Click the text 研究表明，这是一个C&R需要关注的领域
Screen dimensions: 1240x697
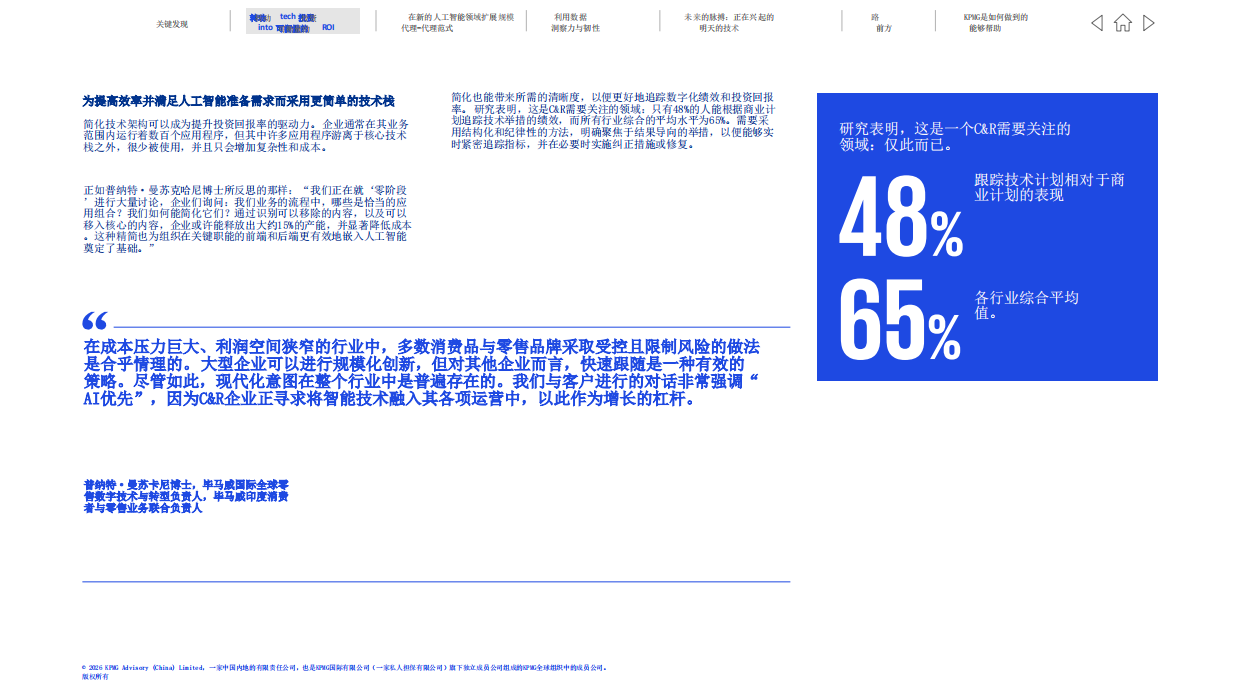[x=956, y=136]
